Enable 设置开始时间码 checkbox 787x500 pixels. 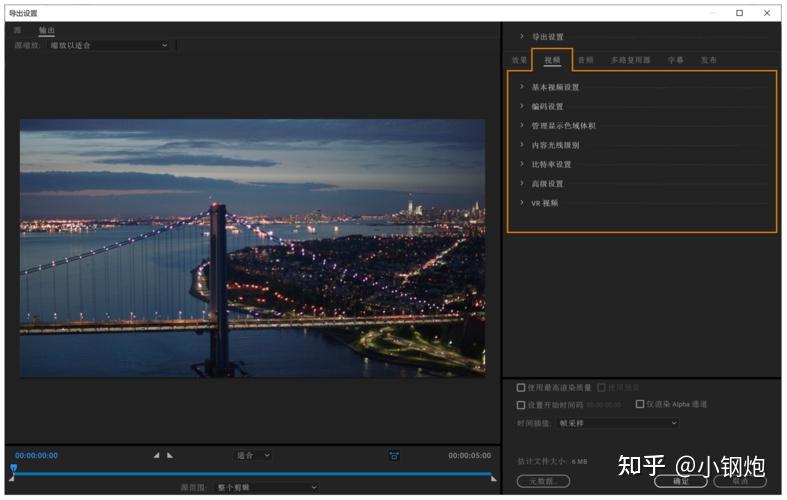coord(521,405)
